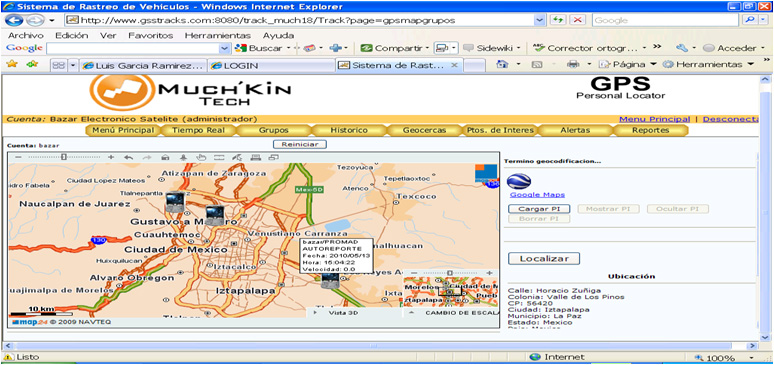Click the map undo (back arrow) icon
This screenshot has height=365, width=774.
pos(128,157)
